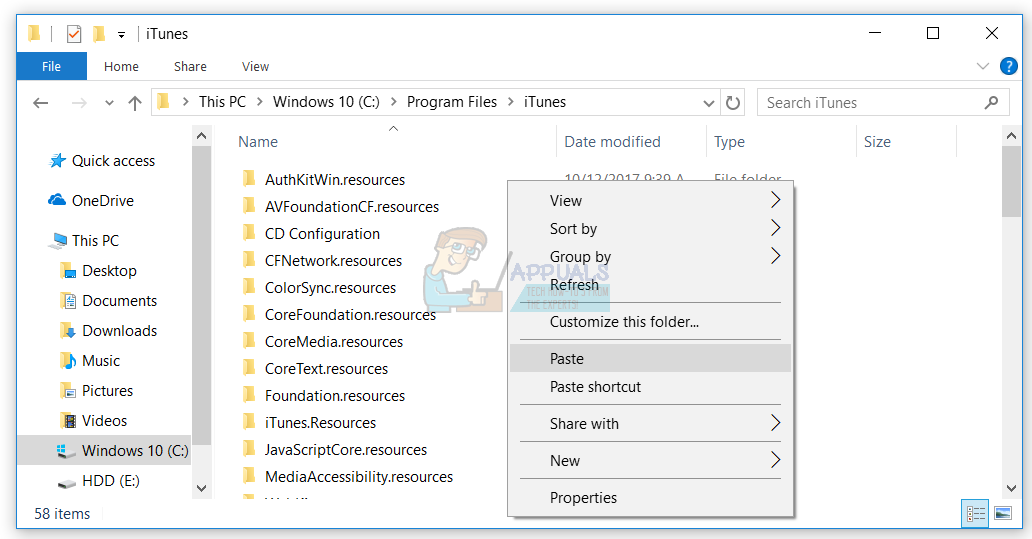Sort by Date modified column header
This screenshot has width=1032, height=539.
pyautogui.click(x=612, y=141)
